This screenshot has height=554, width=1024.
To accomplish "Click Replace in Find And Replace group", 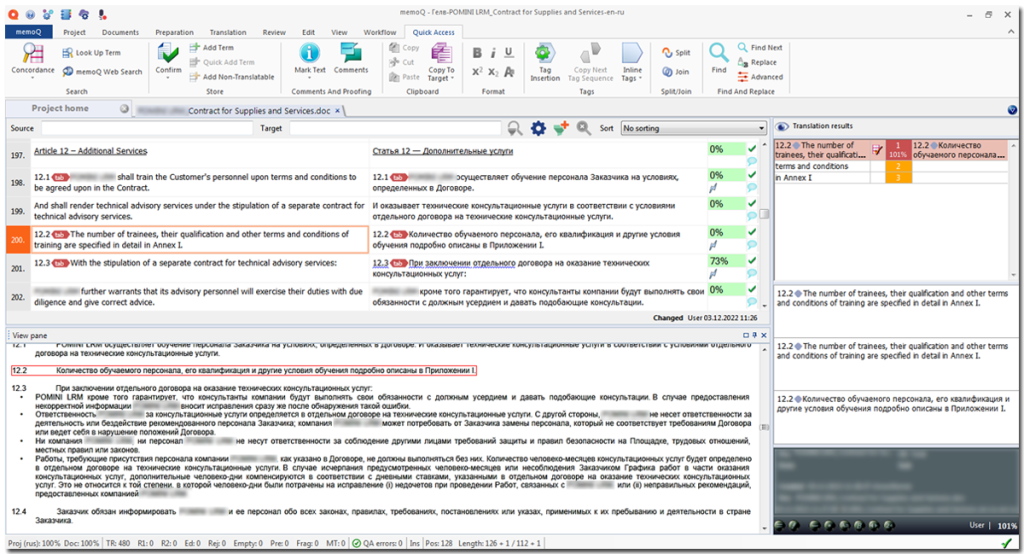I will click(x=758, y=62).
